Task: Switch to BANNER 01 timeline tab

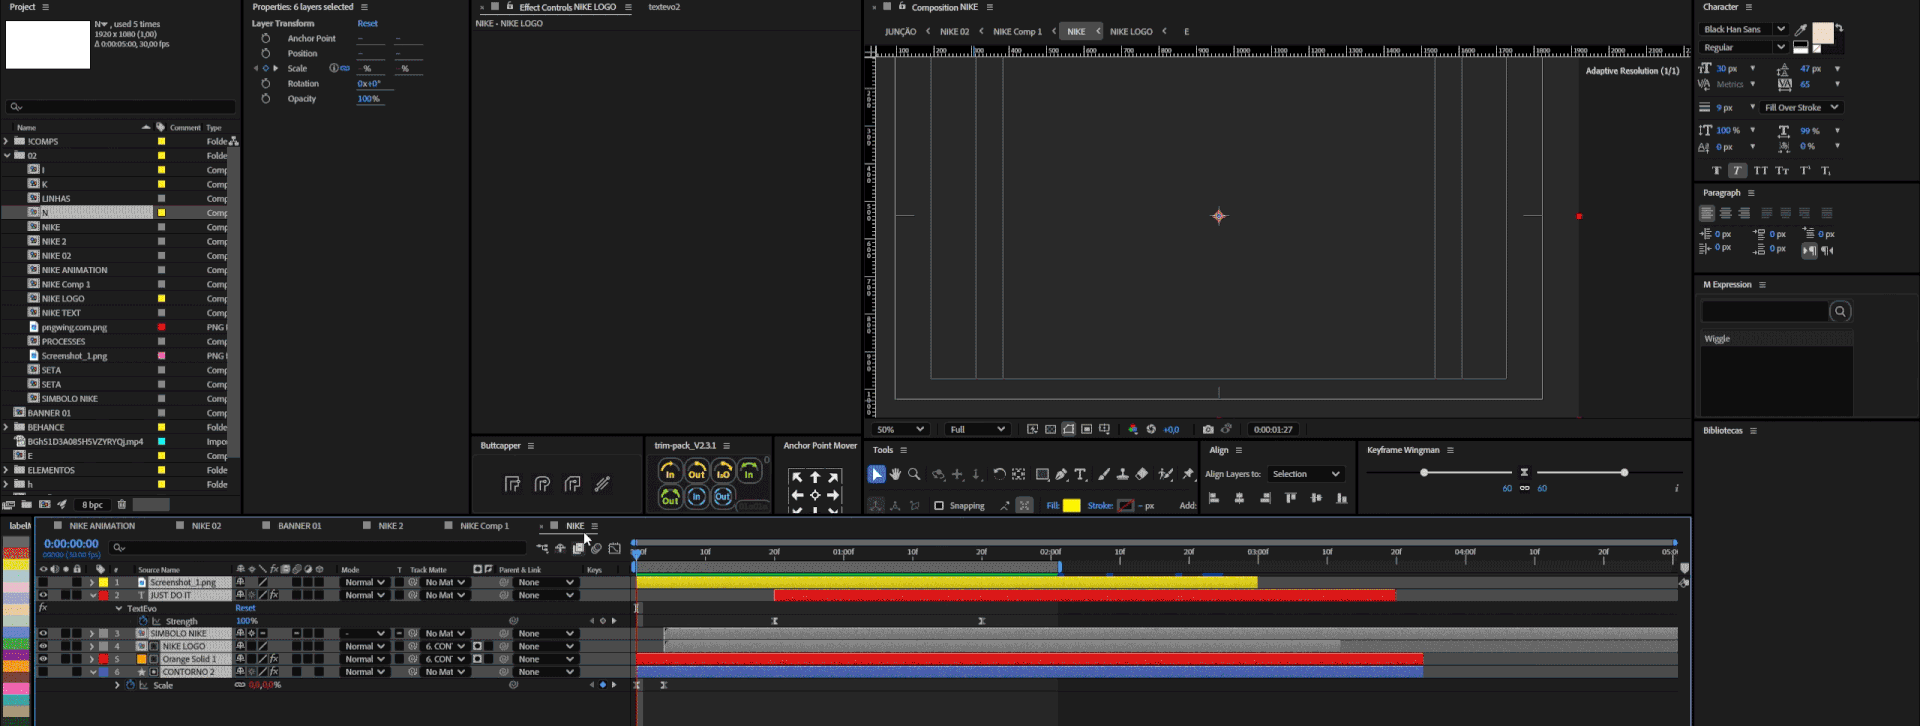Action: click(299, 526)
